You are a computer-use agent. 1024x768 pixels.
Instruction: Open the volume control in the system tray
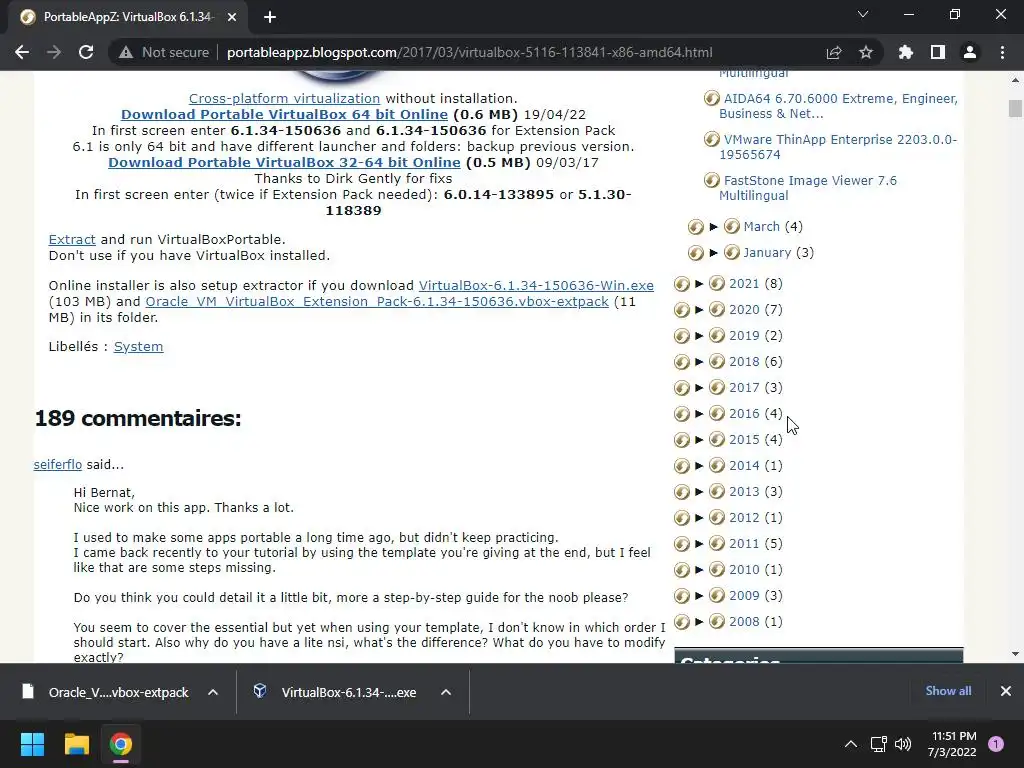point(903,744)
